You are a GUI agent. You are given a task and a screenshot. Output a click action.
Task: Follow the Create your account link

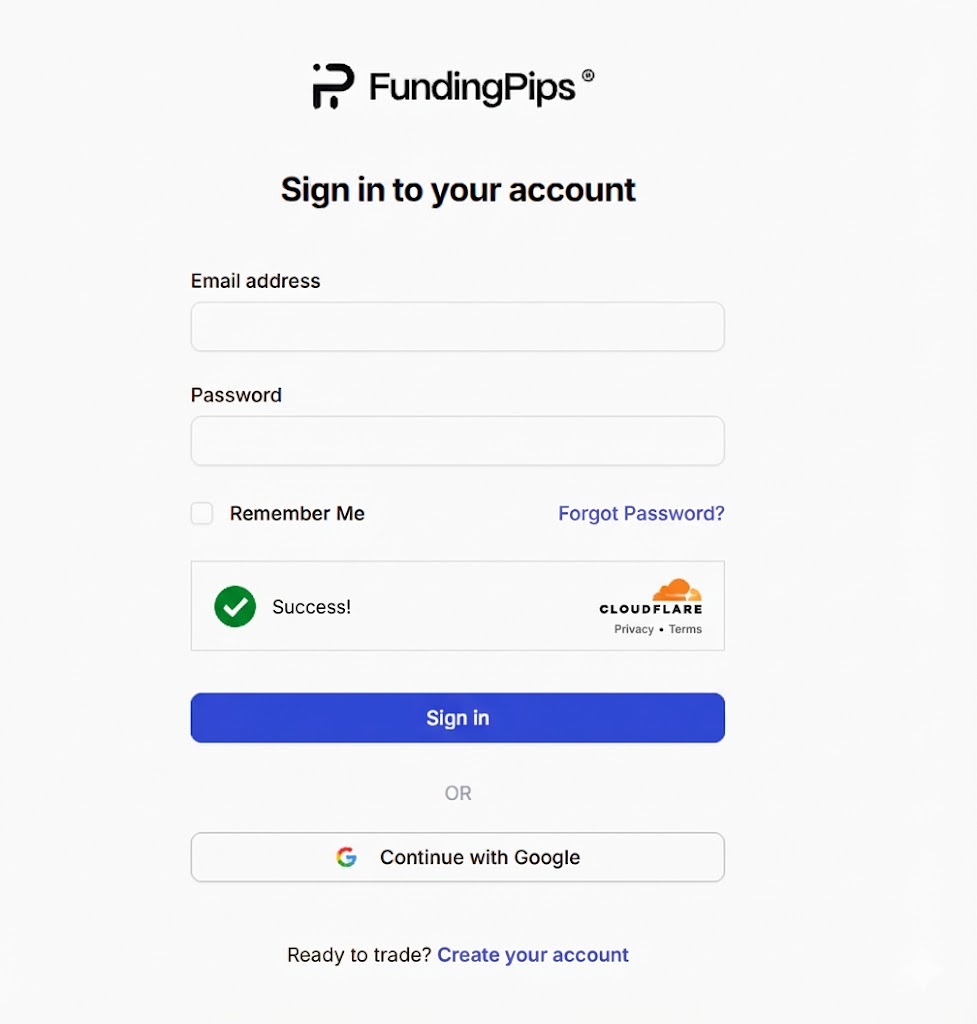(532, 955)
